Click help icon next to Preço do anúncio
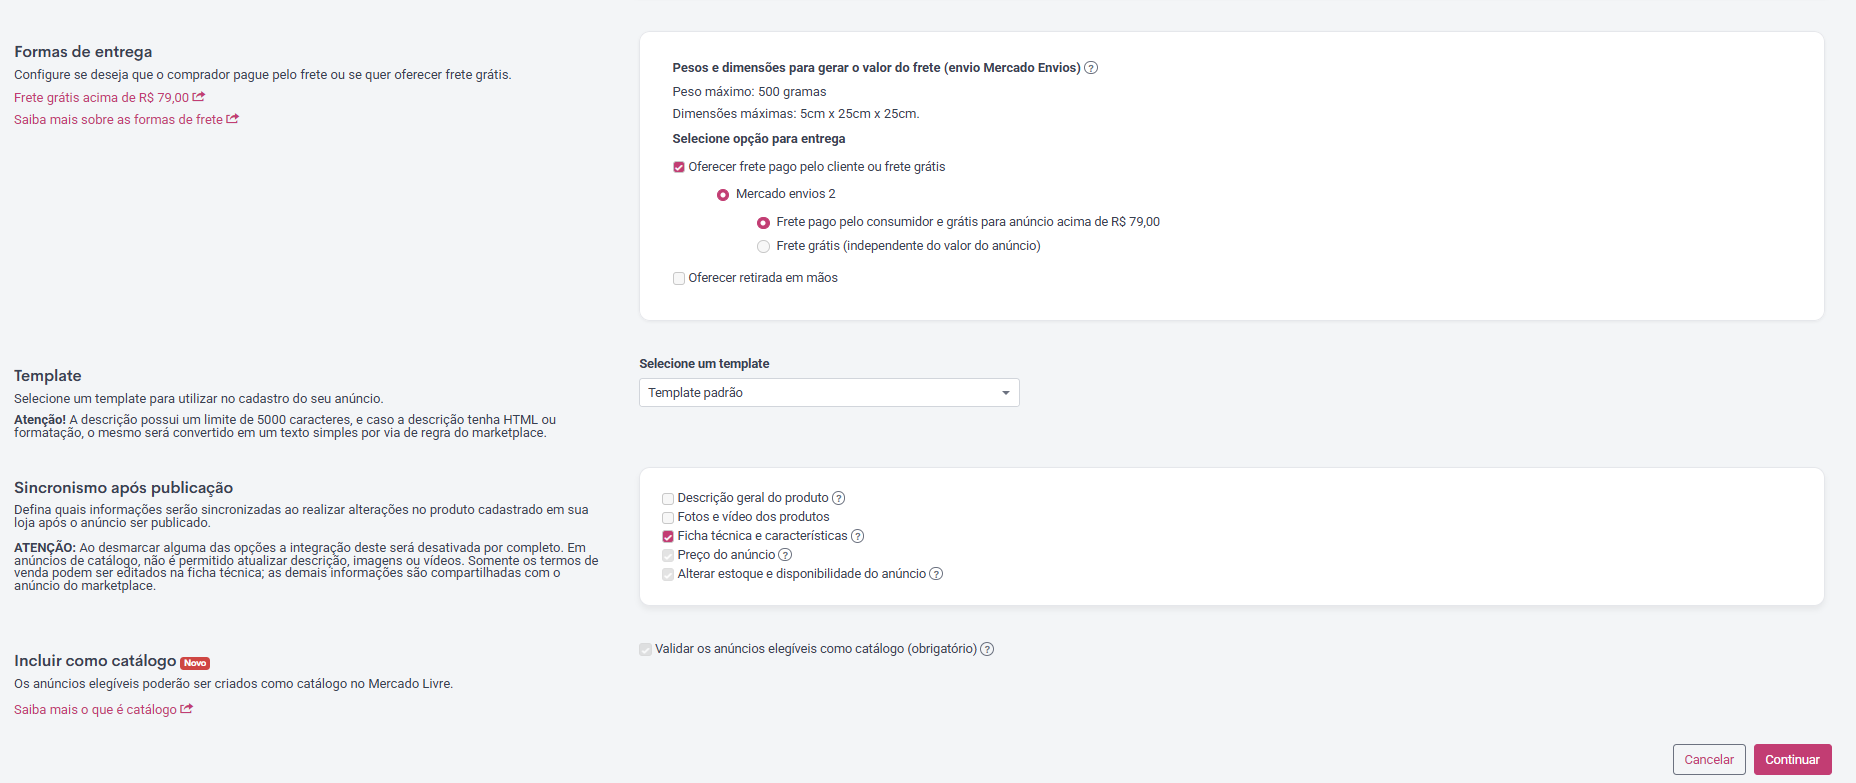This screenshot has height=783, width=1856. (785, 555)
